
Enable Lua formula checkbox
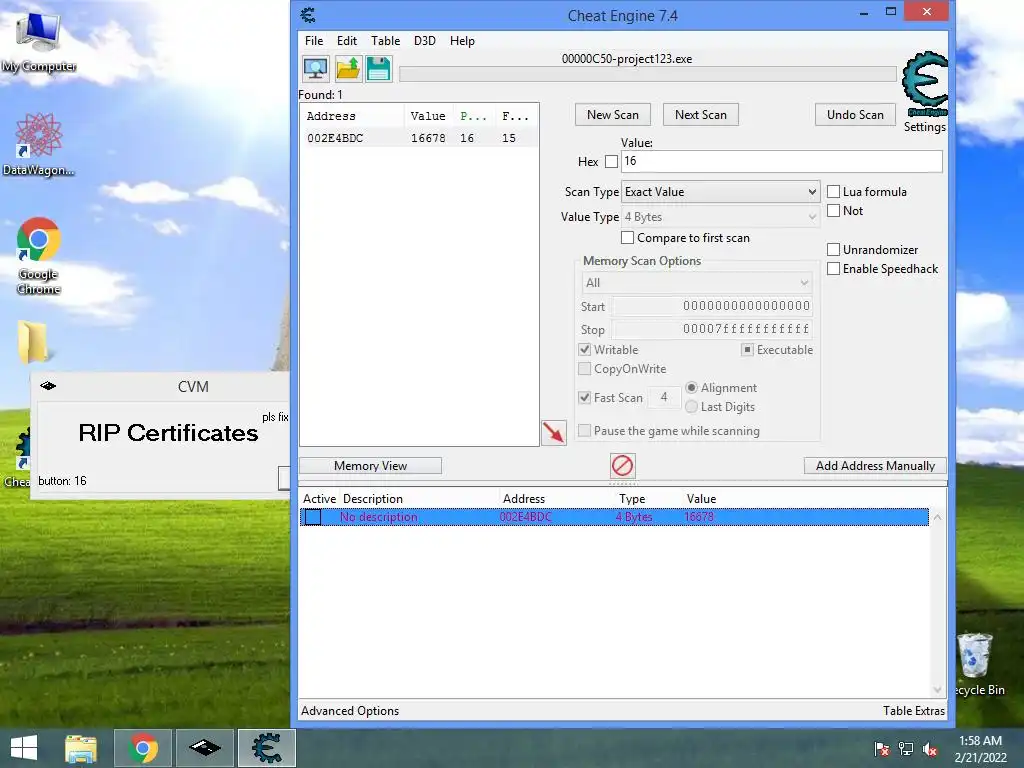tap(833, 191)
